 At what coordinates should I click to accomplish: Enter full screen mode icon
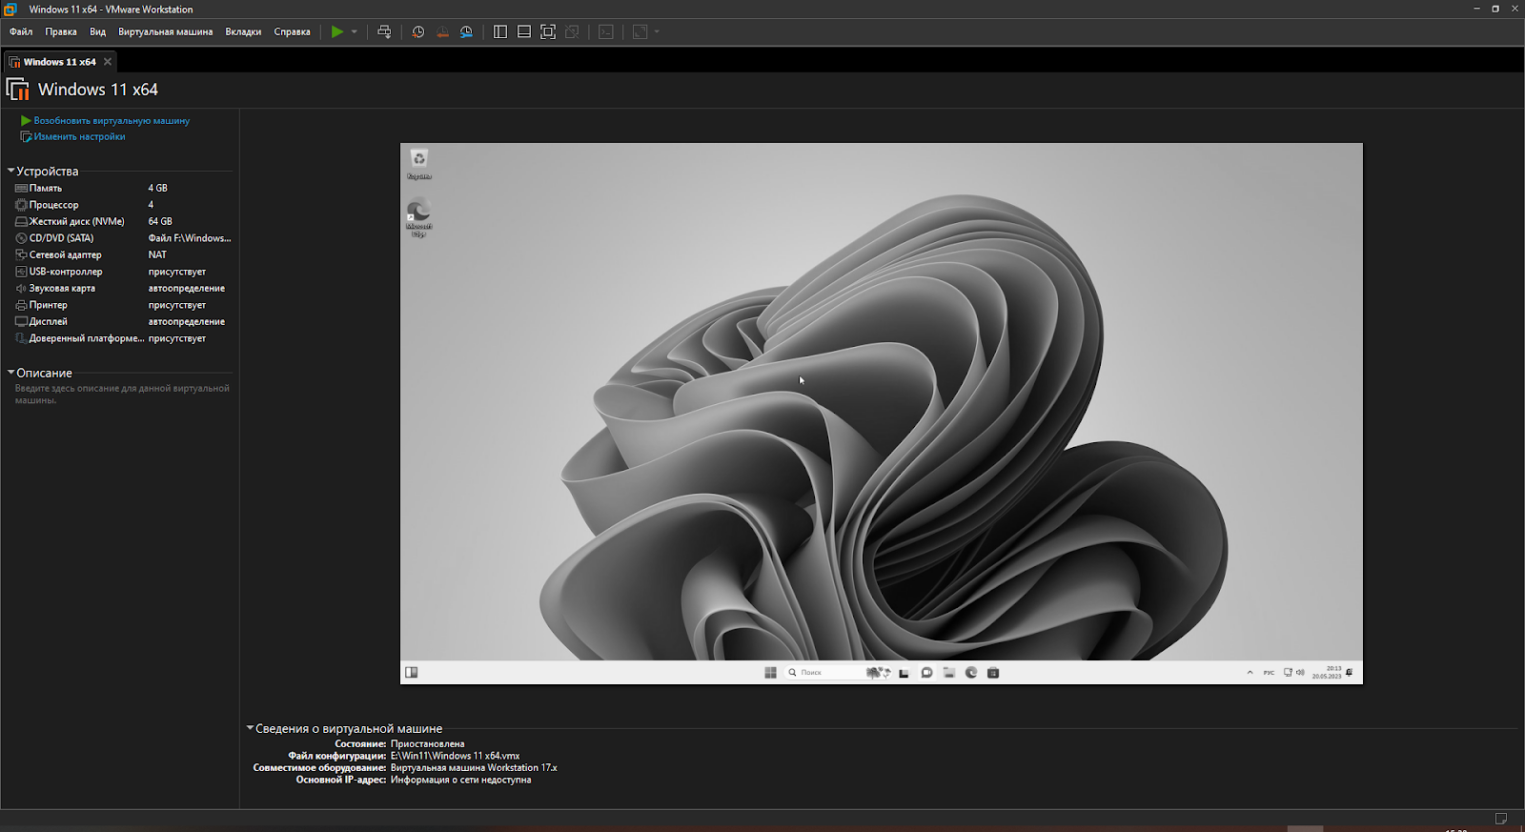[548, 32]
